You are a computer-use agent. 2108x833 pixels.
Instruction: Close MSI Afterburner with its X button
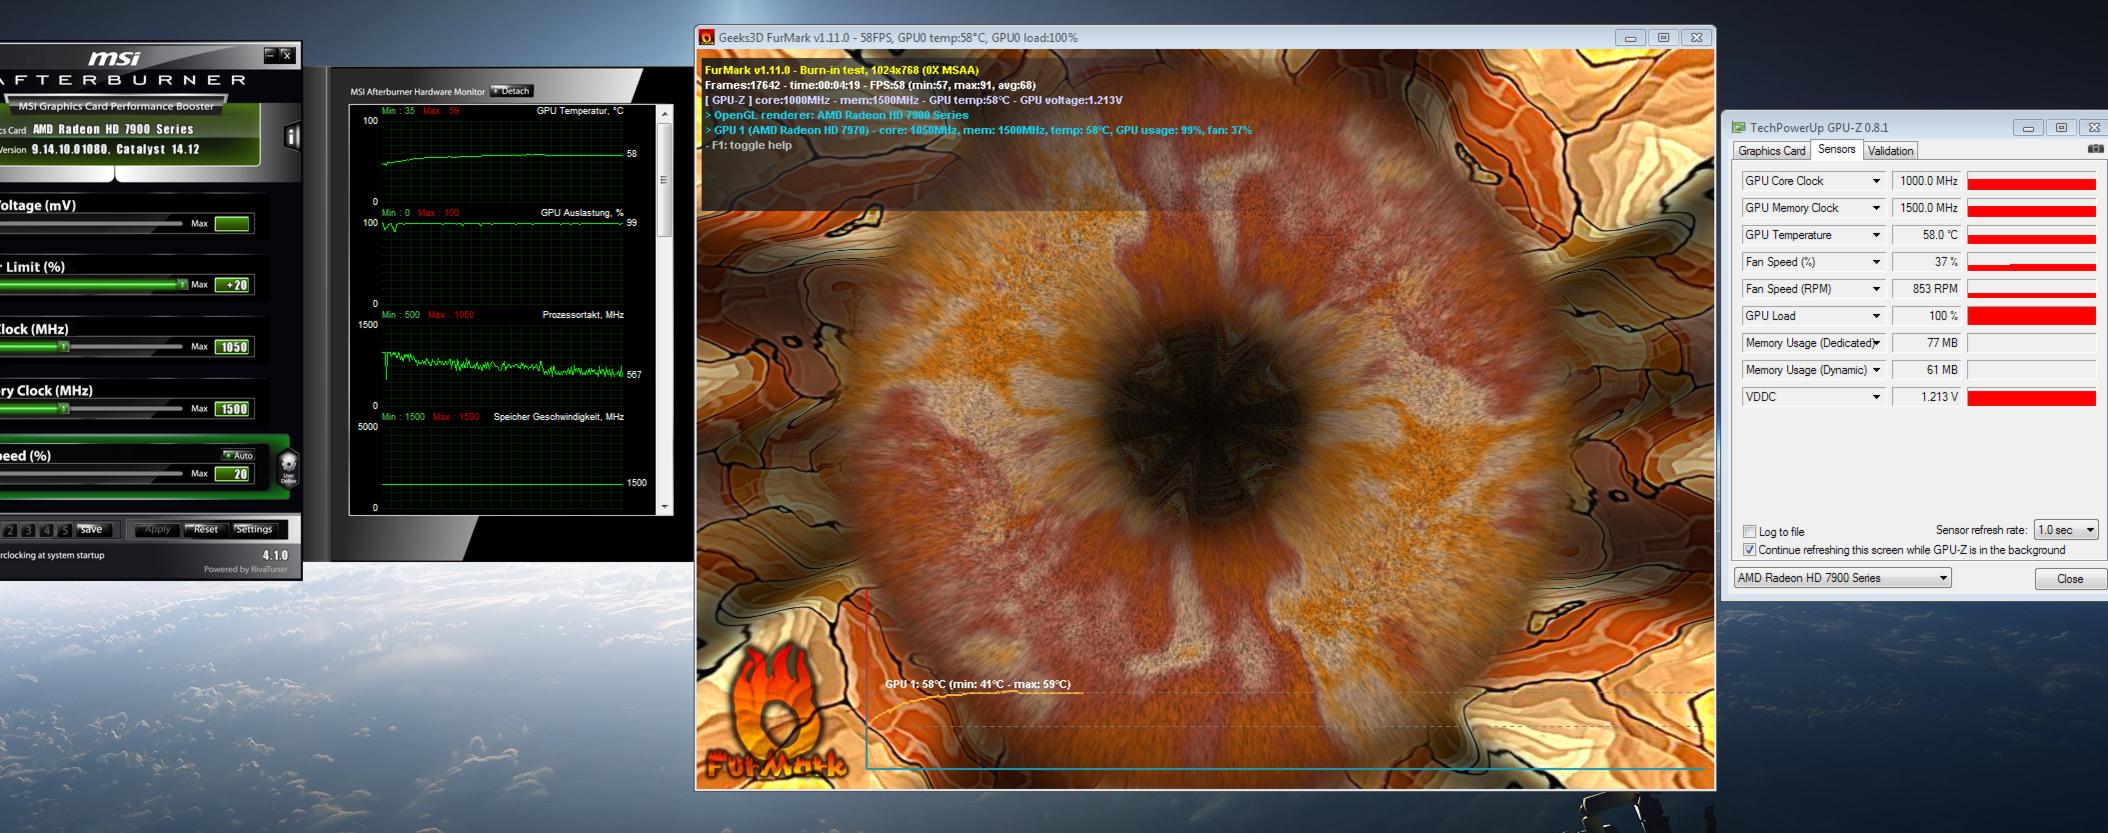point(287,55)
